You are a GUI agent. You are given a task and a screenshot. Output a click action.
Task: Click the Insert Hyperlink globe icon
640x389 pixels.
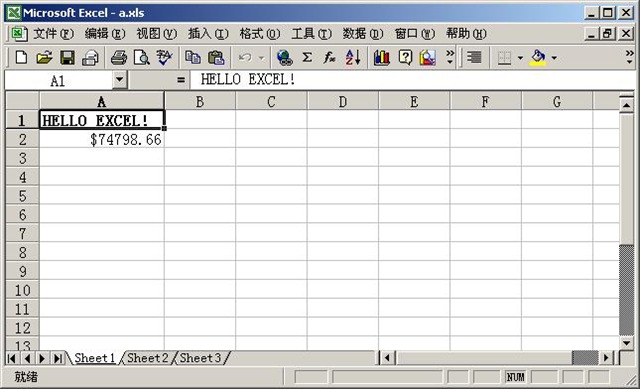(284, 58)
